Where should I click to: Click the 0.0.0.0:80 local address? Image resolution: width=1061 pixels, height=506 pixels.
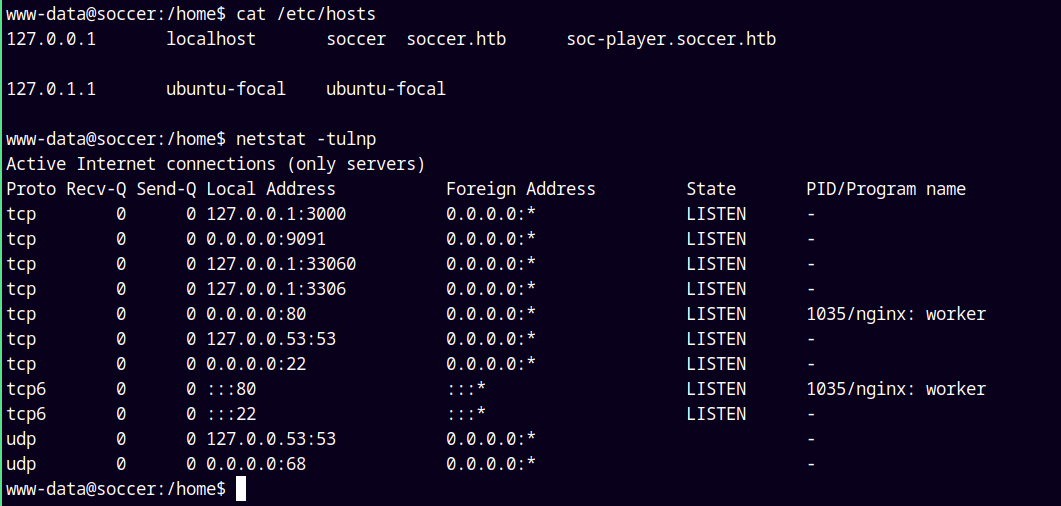tap(256, 314)
